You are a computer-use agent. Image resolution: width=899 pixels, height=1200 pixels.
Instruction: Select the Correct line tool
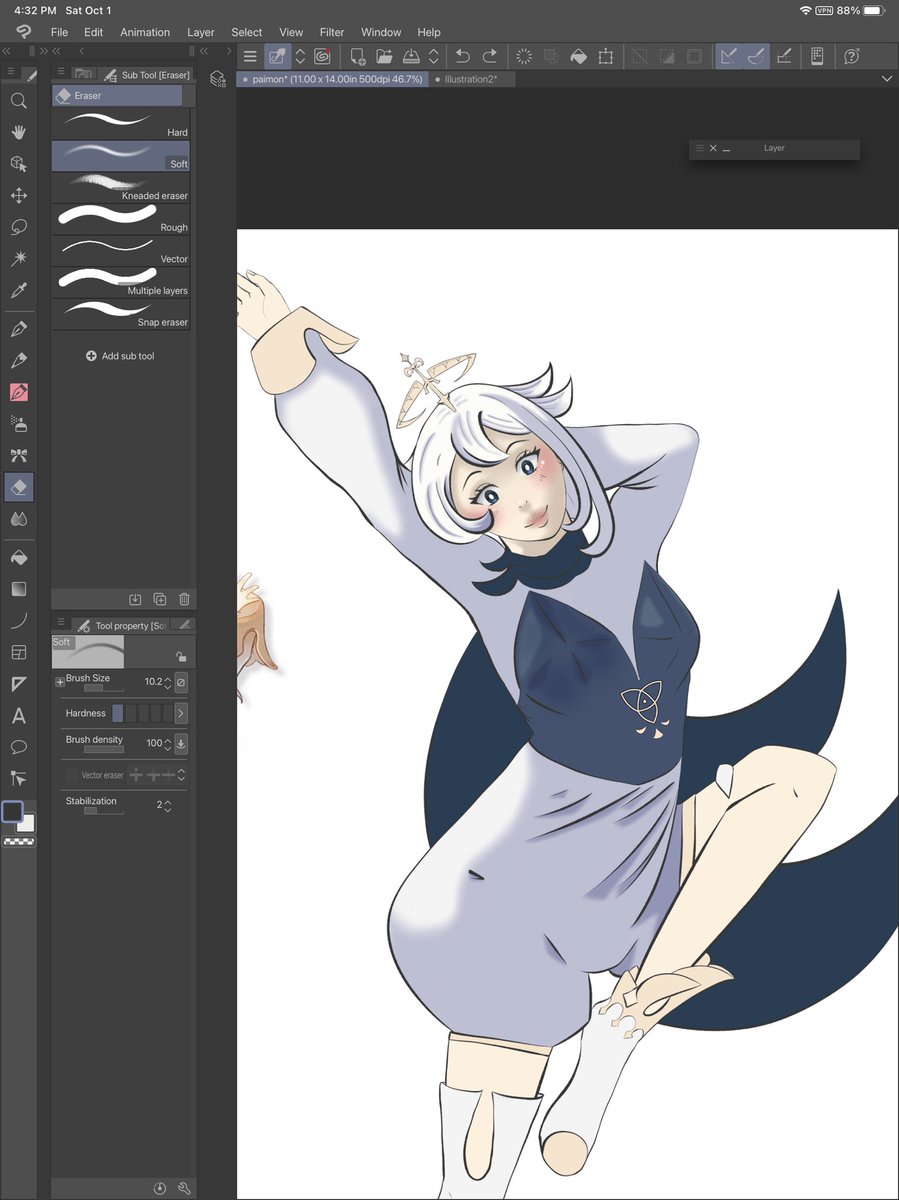(18, 778)
